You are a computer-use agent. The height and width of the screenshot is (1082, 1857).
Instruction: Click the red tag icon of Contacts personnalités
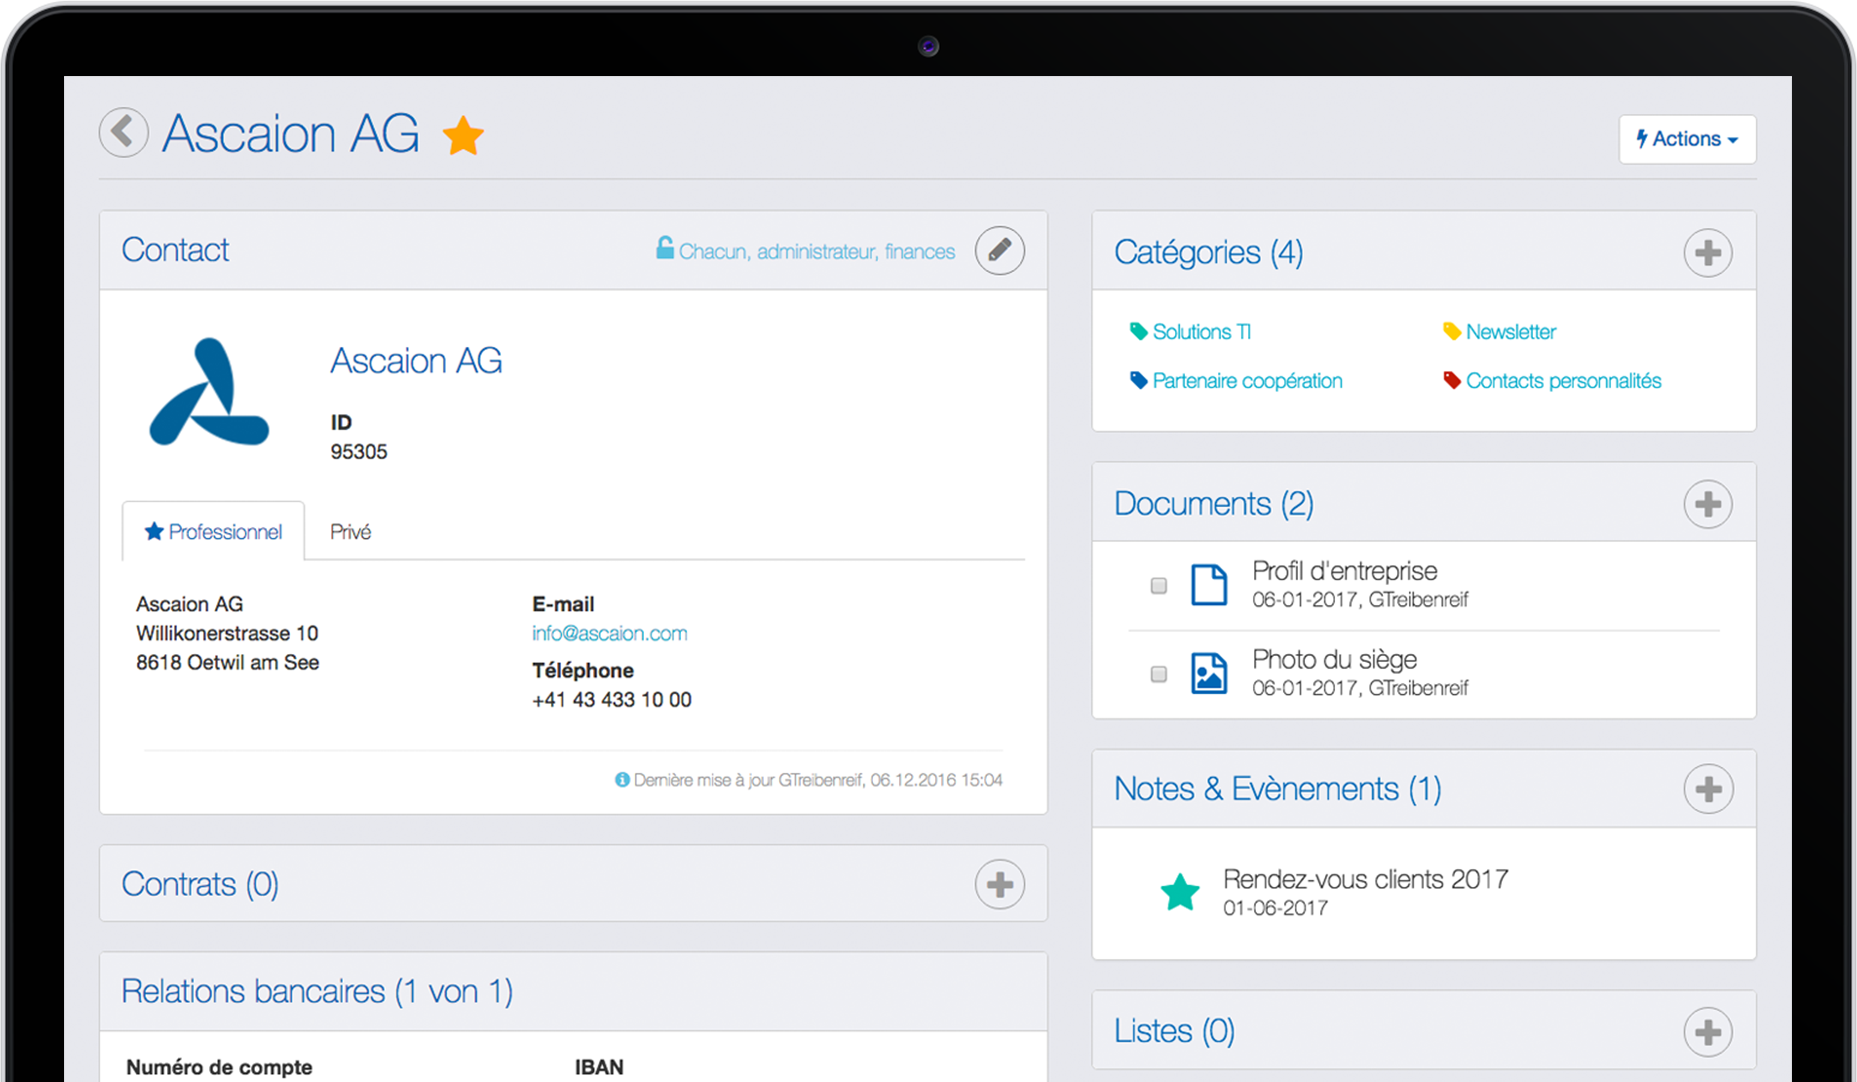tap(1452, 381)
